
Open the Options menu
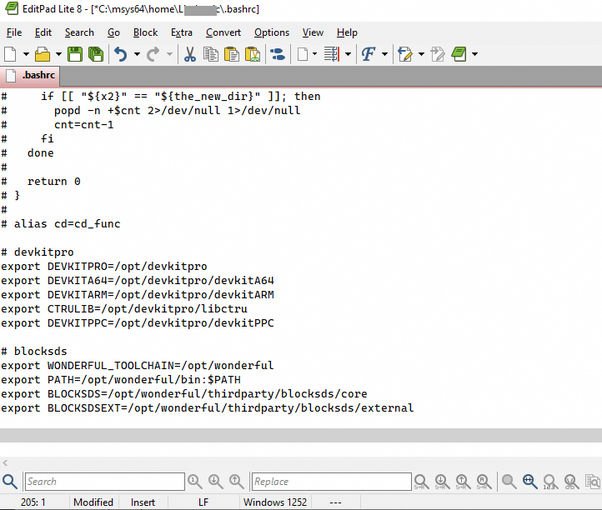[272, 33]
